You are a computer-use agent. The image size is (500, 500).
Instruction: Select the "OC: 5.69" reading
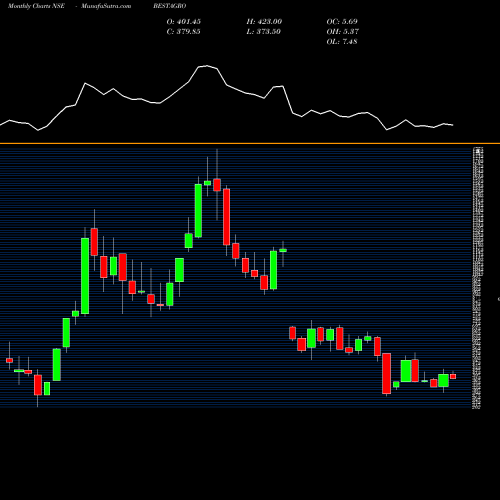tap(342, 22)
